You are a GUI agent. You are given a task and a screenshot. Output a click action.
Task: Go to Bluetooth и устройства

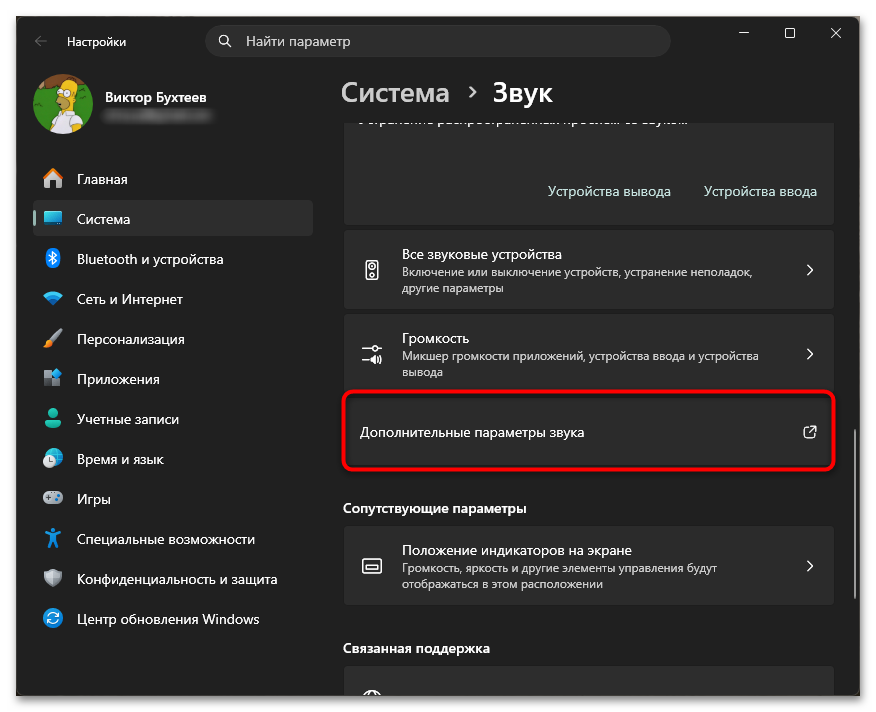[x=173, y=259]
